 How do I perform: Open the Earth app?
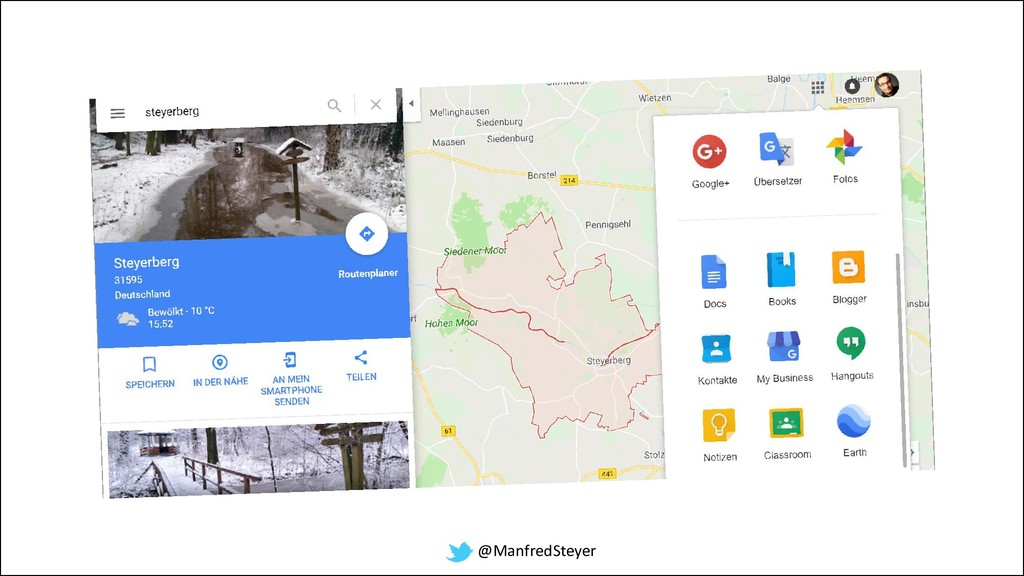point(854,430)
